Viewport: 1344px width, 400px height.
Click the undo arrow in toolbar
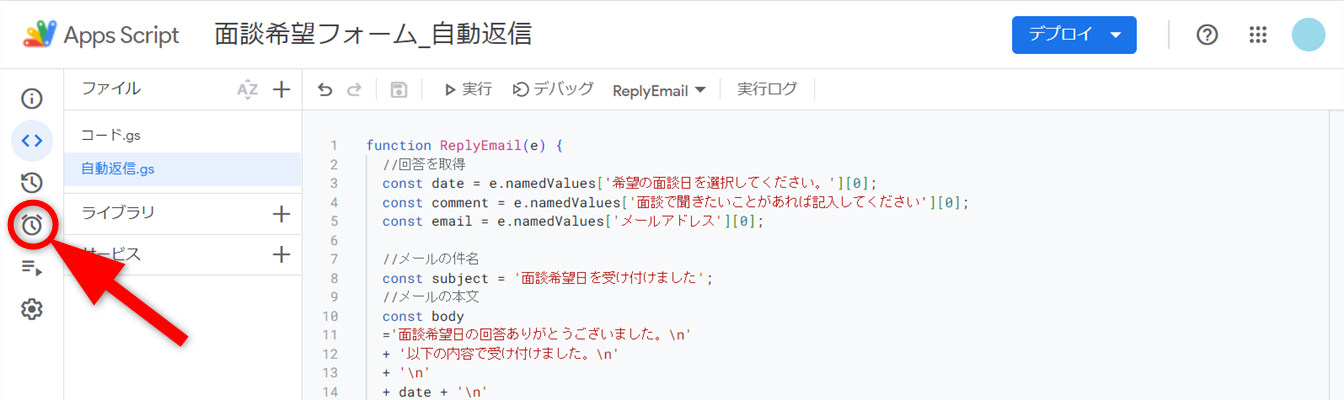pos(324,90)
